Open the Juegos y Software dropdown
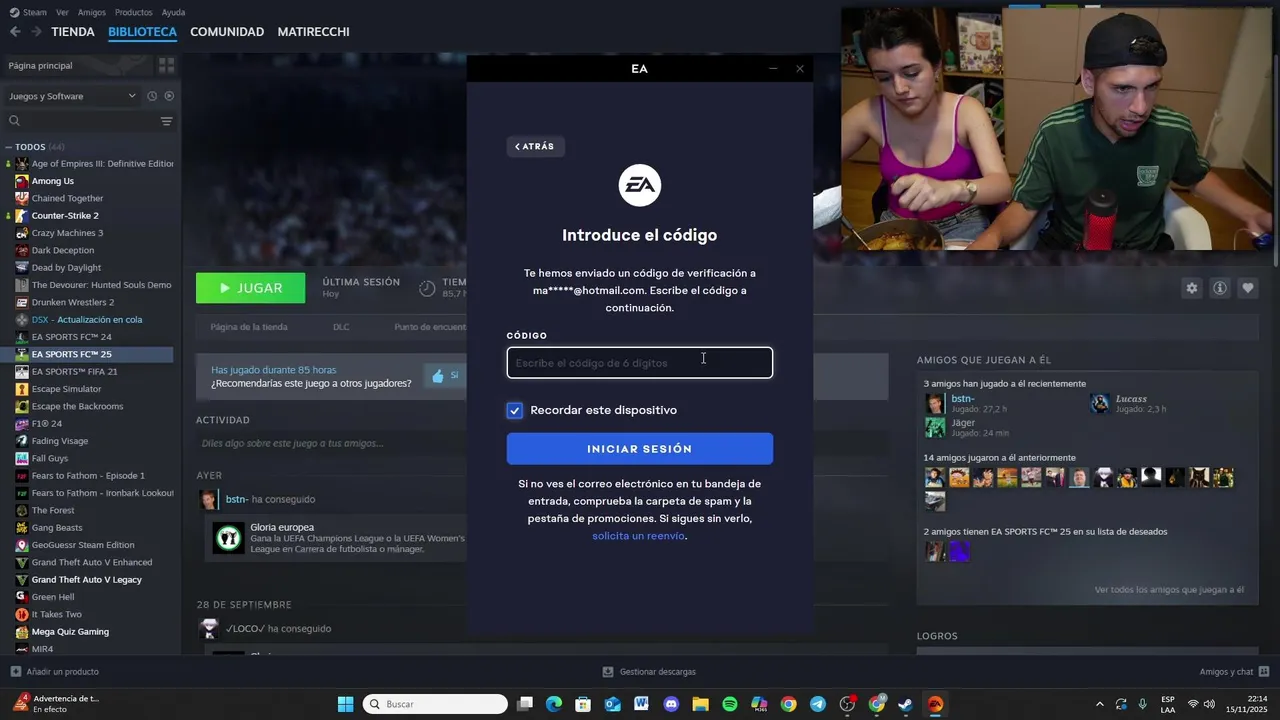 [x=72, y=96]
